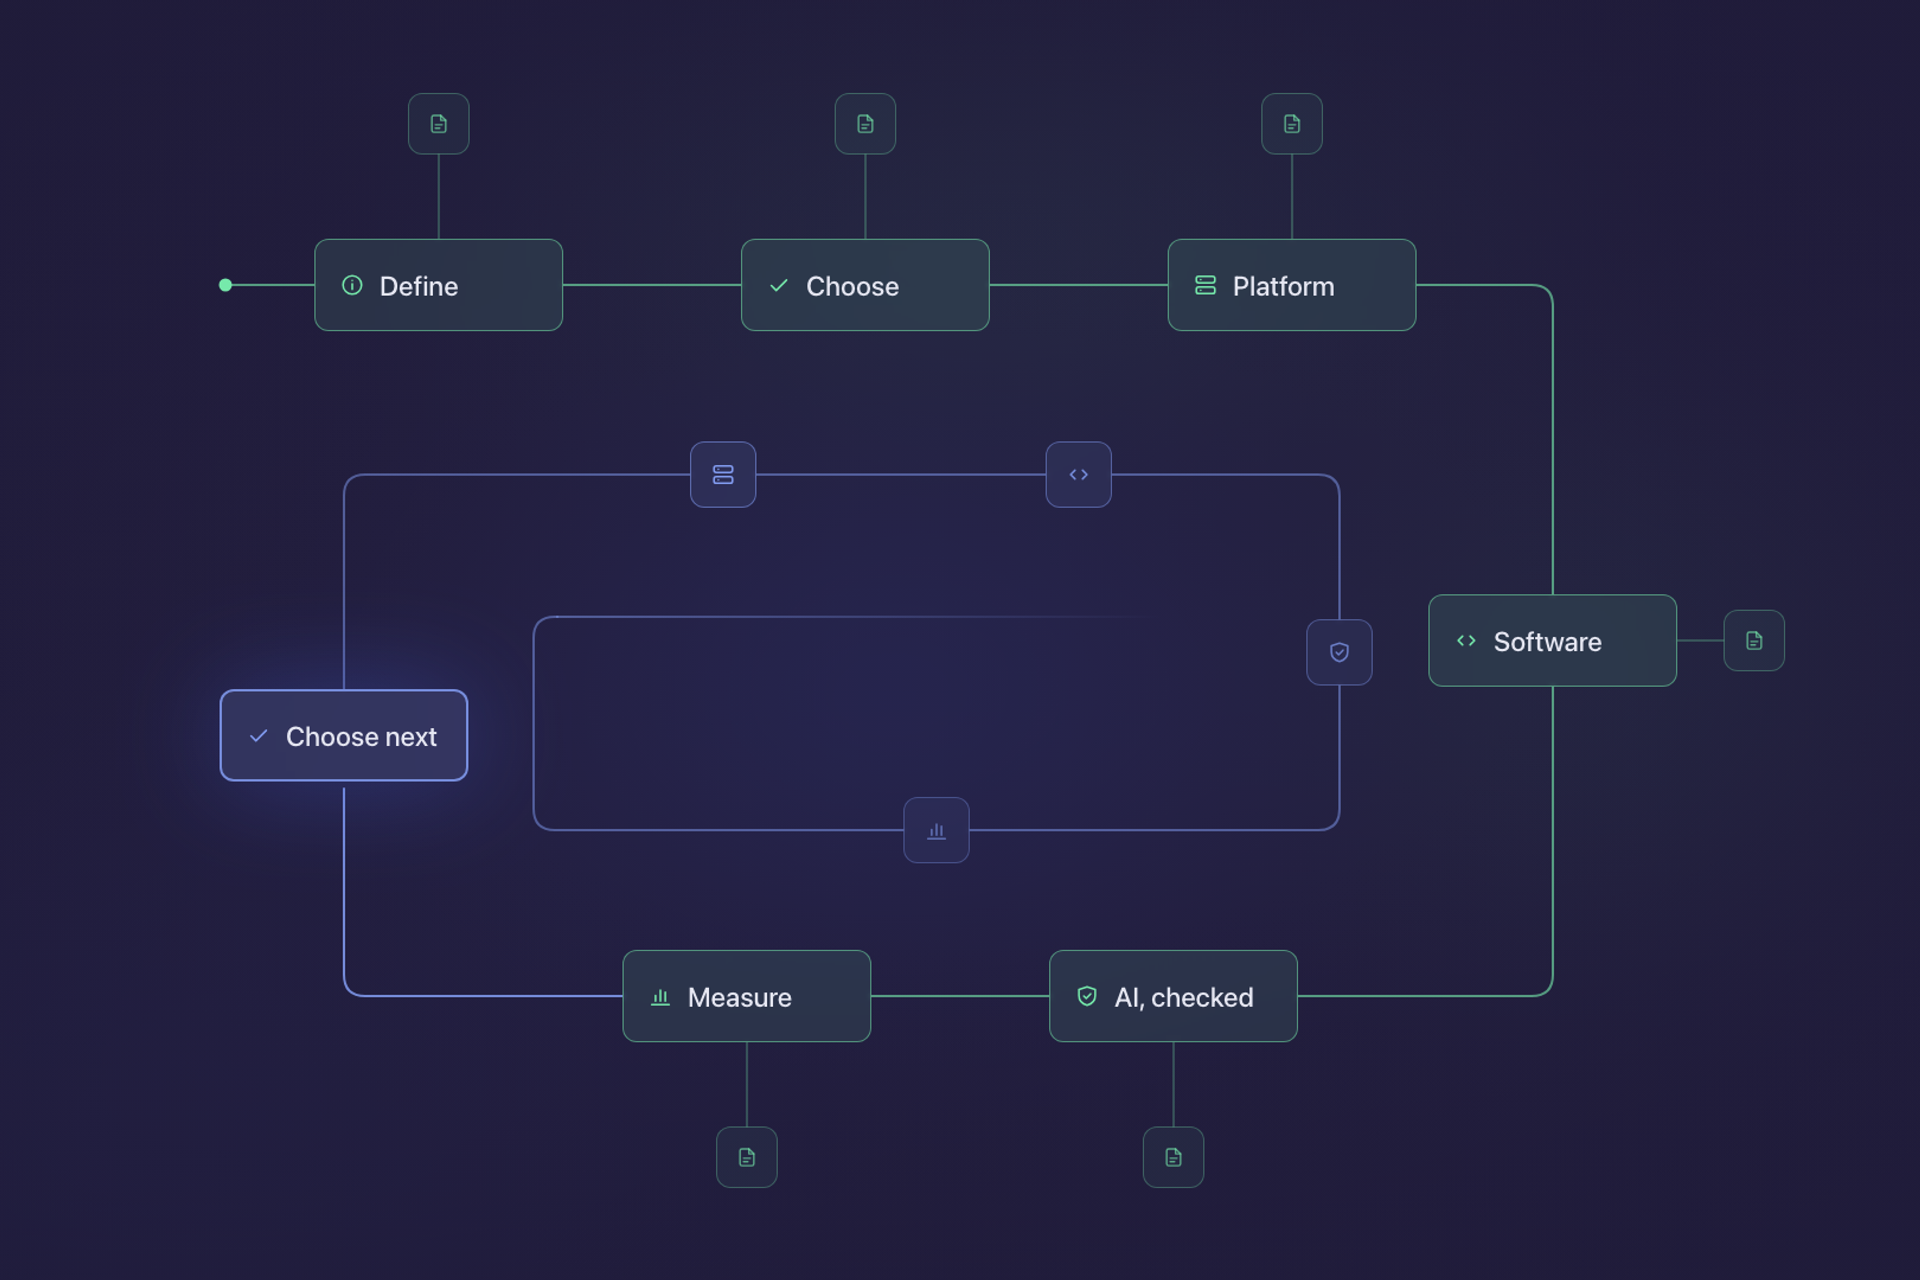This screenshot has width=1920, height=1280.
Task: Select the Platform node
Action: 1292,285
